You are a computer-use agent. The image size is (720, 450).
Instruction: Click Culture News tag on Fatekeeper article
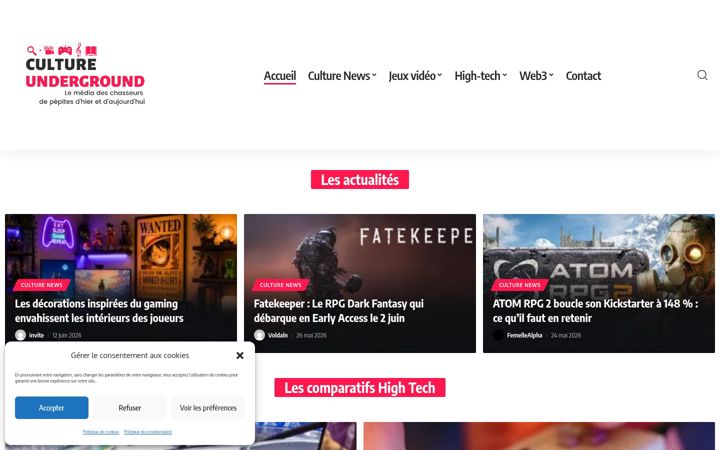click(281, 285)
